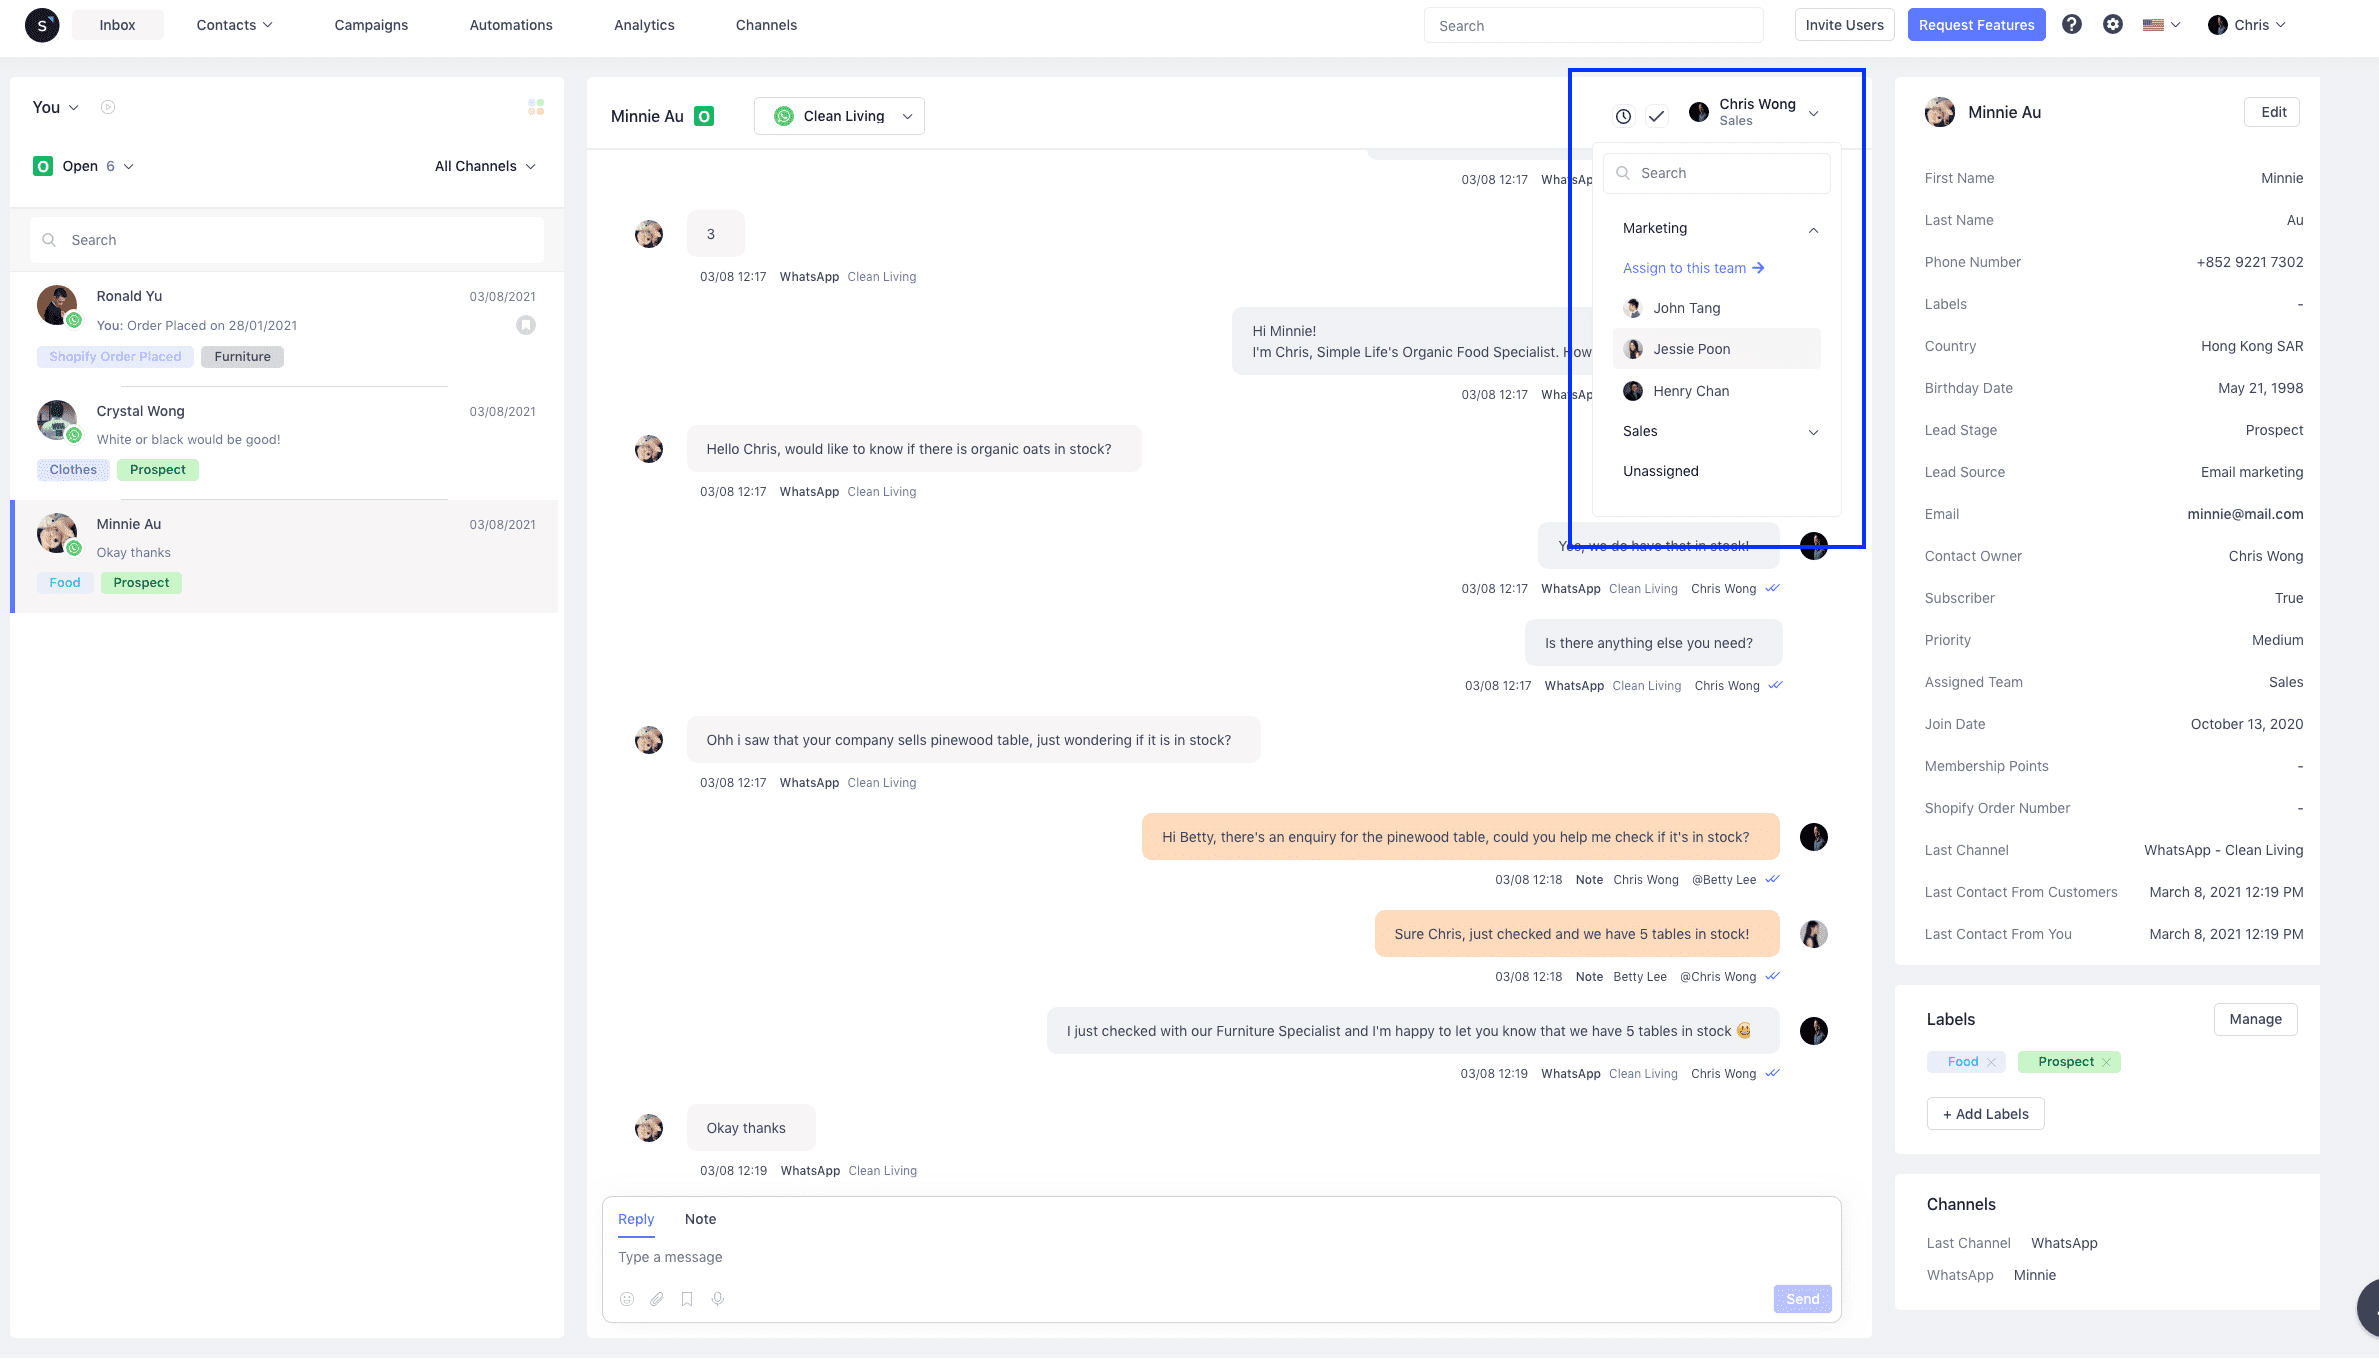The height and width of the screenshot is (1359, 2379).
Task: Click the attachment icon in reply toolbar
Action: click(x=657, y=1299)
